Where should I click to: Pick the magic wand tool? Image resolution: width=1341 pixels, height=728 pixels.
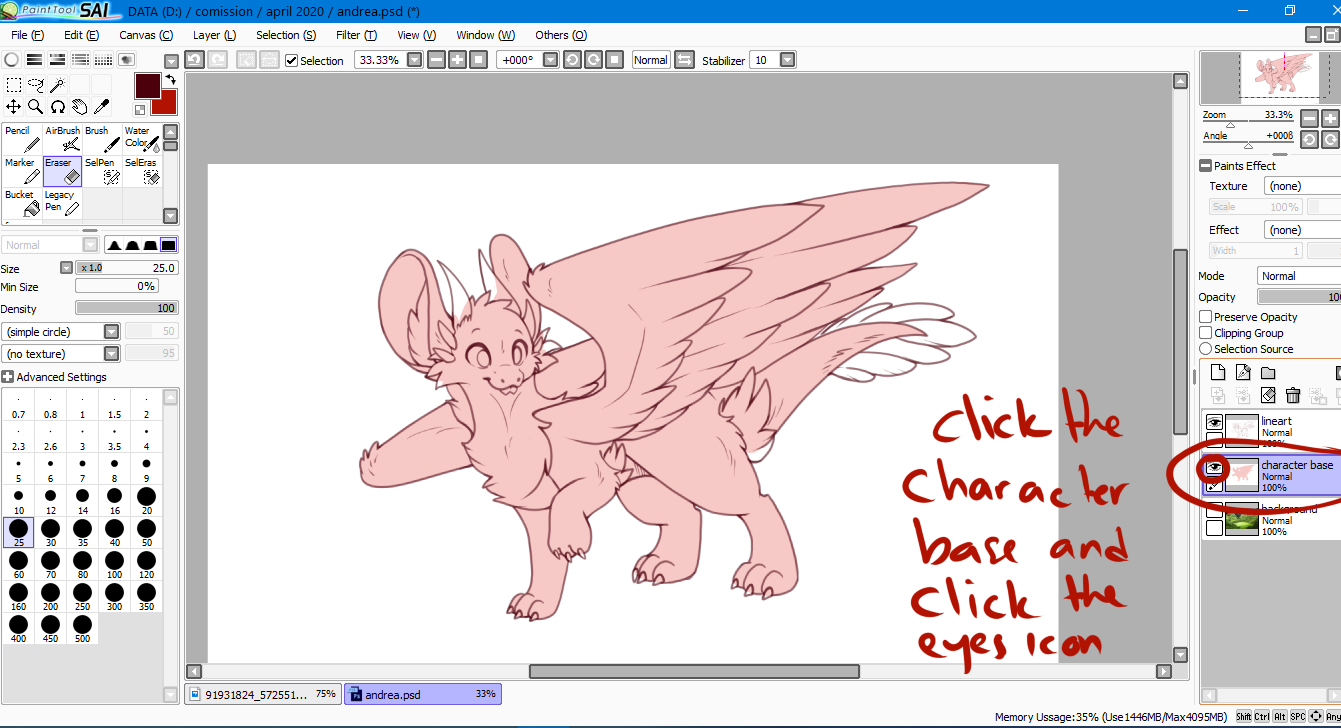pos(57,85)
